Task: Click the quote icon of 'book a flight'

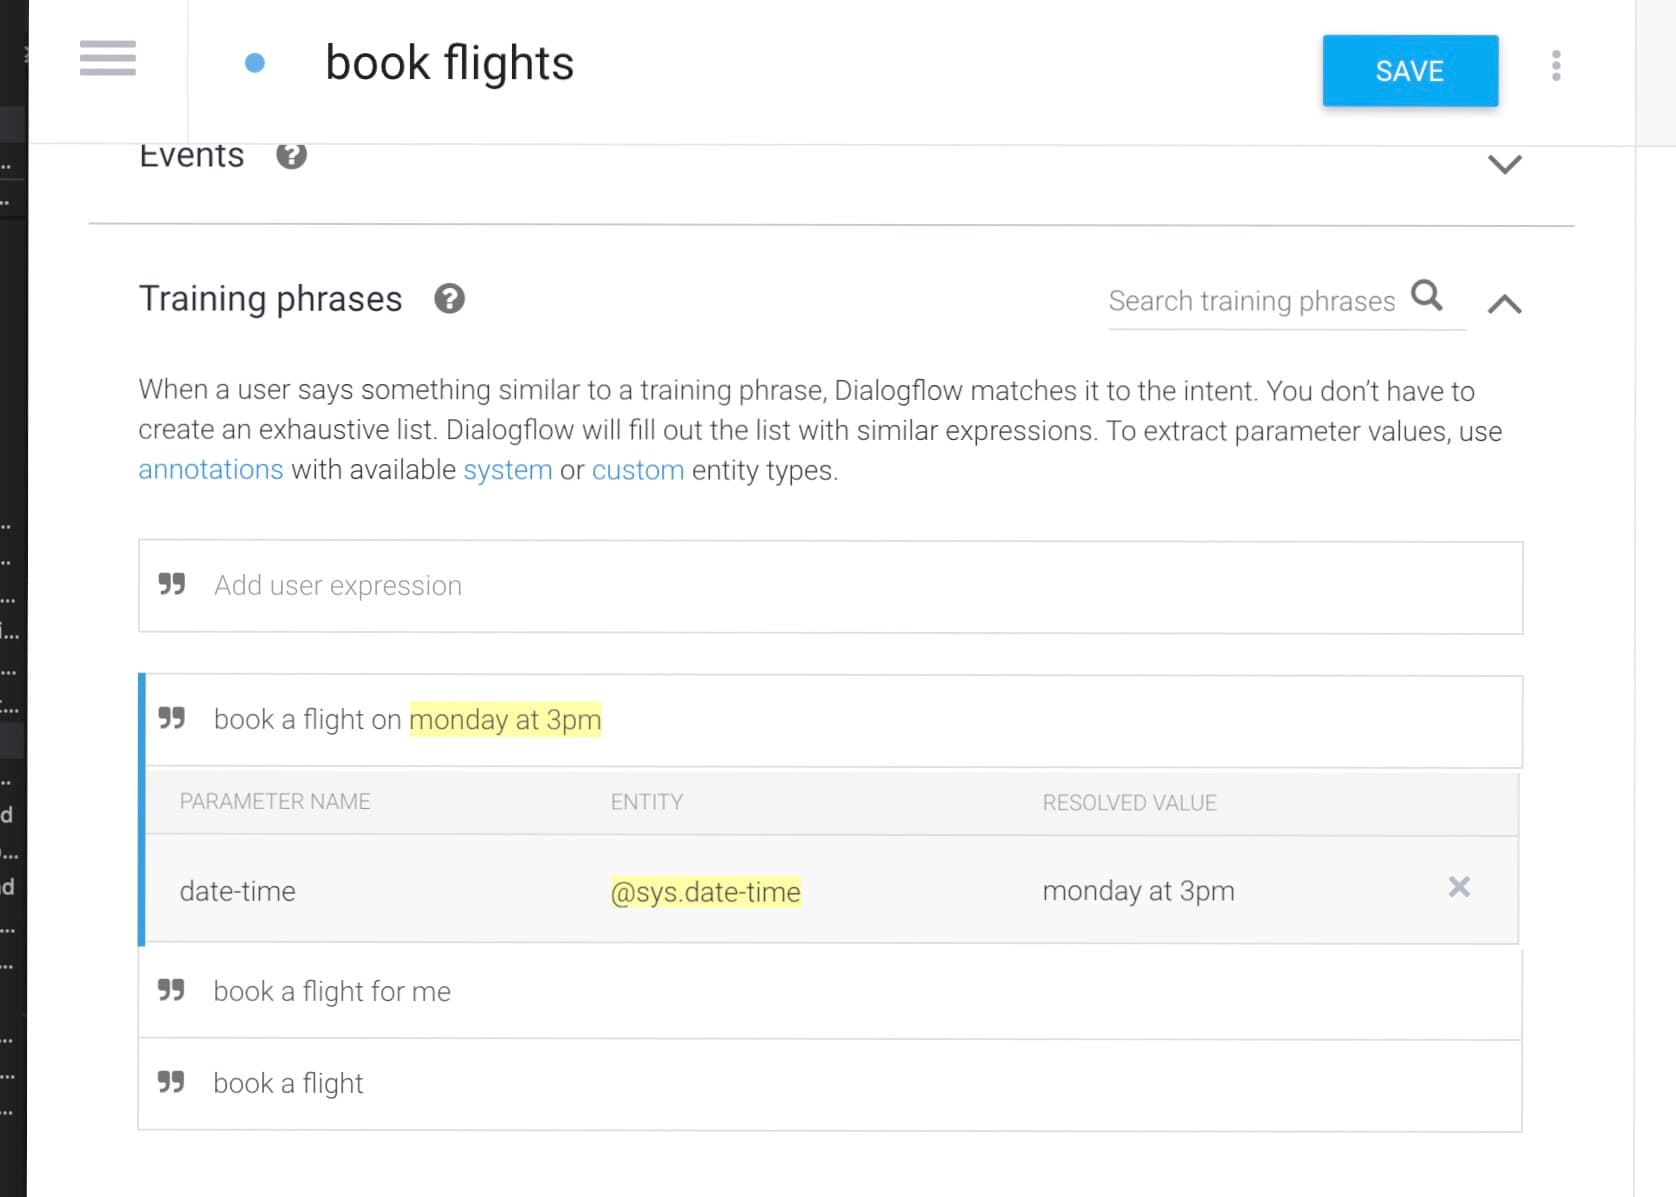Action: pyautogui.click(x=171, y=1082)
